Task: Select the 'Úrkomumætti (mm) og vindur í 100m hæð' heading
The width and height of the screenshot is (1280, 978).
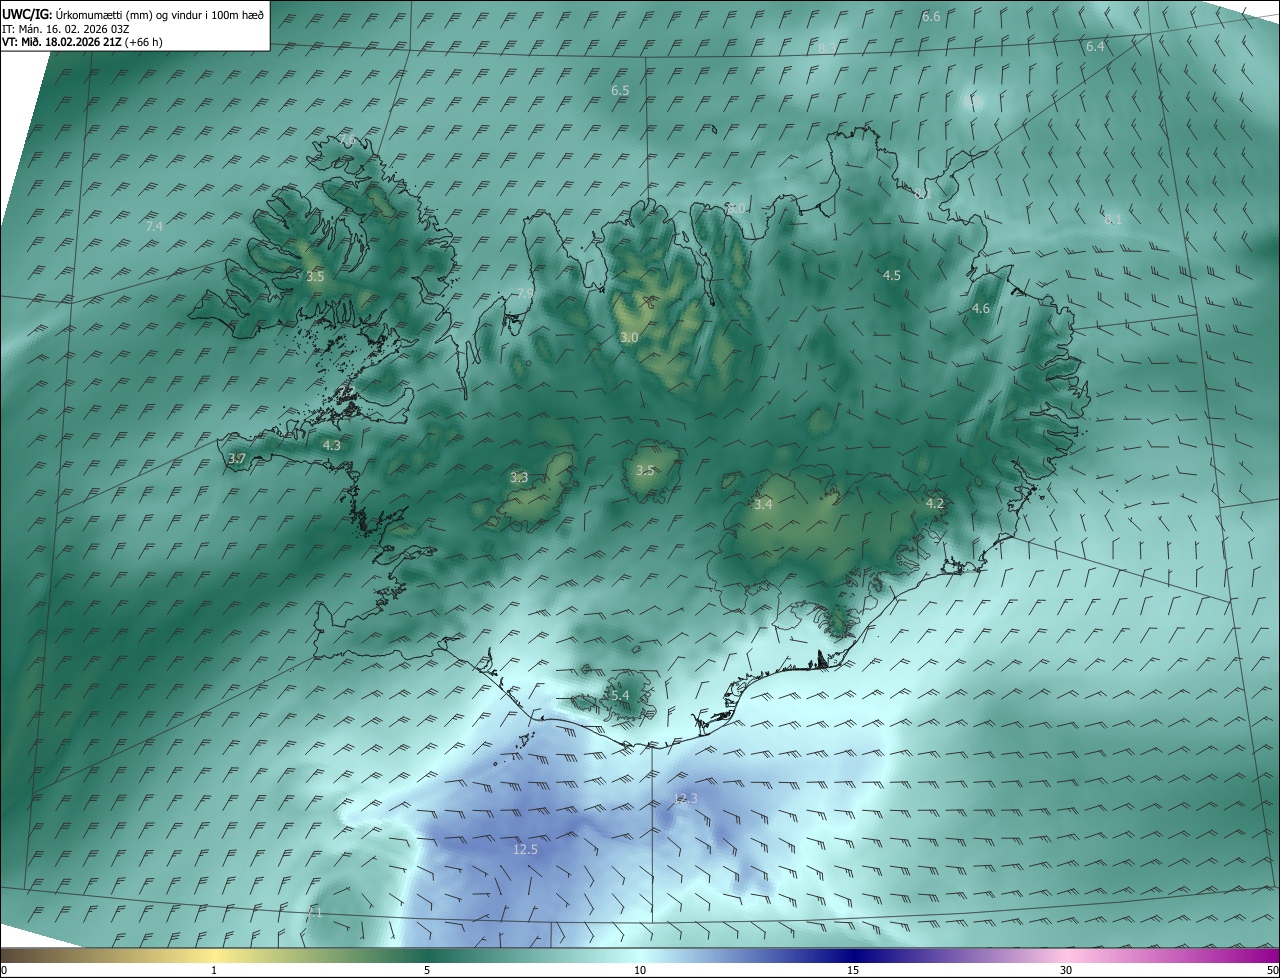Action: tap(160, 14)
